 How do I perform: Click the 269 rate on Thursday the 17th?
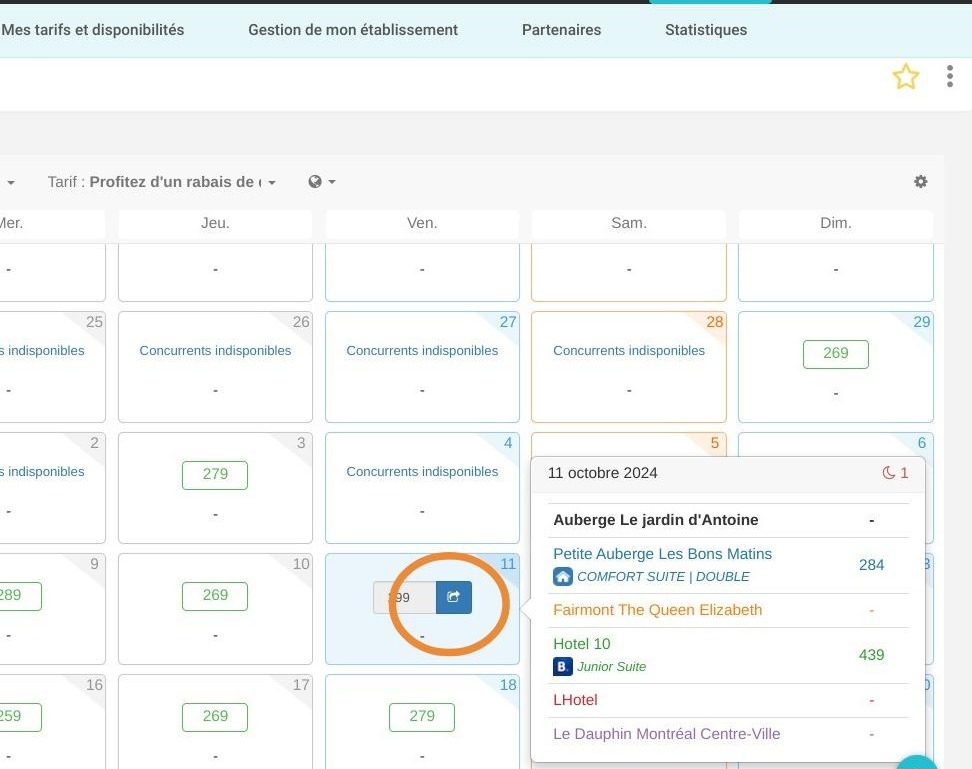[x=215, y=717]
